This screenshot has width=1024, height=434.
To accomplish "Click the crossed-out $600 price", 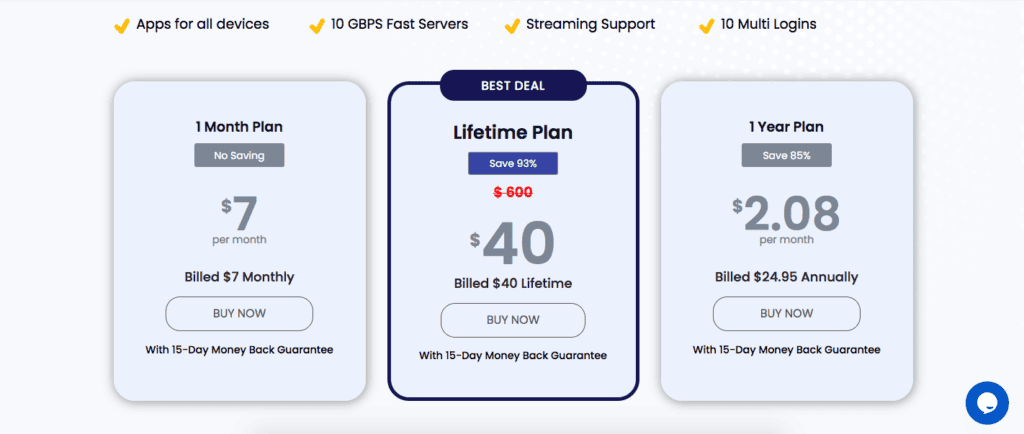I will pos(513,192).
